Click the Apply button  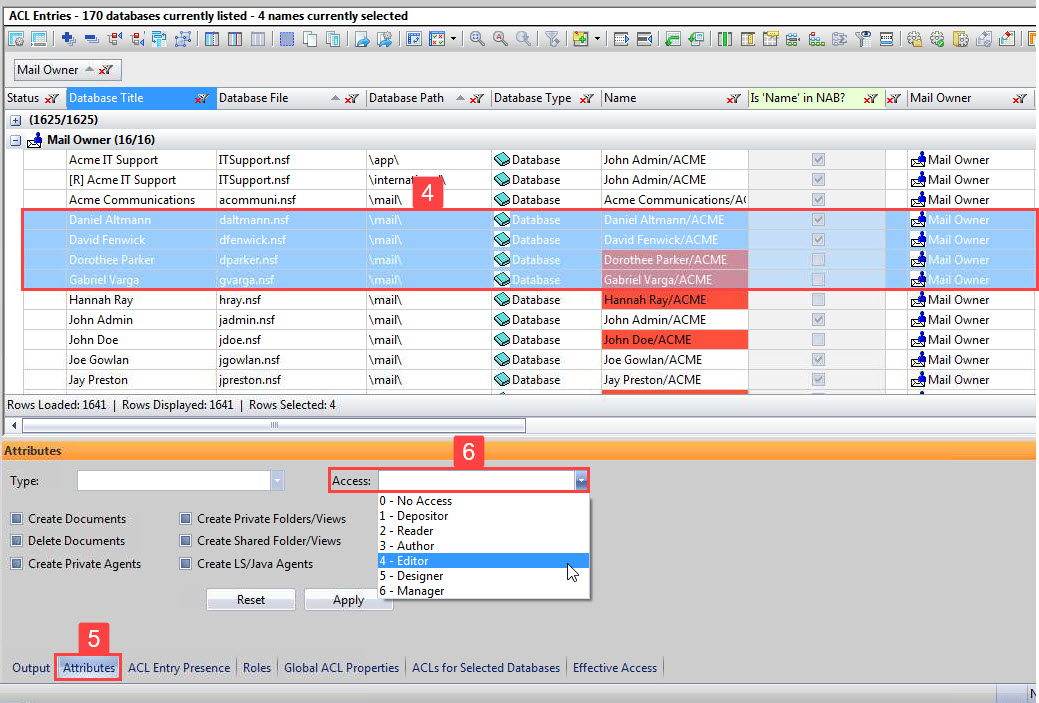[x=348, y=600]
